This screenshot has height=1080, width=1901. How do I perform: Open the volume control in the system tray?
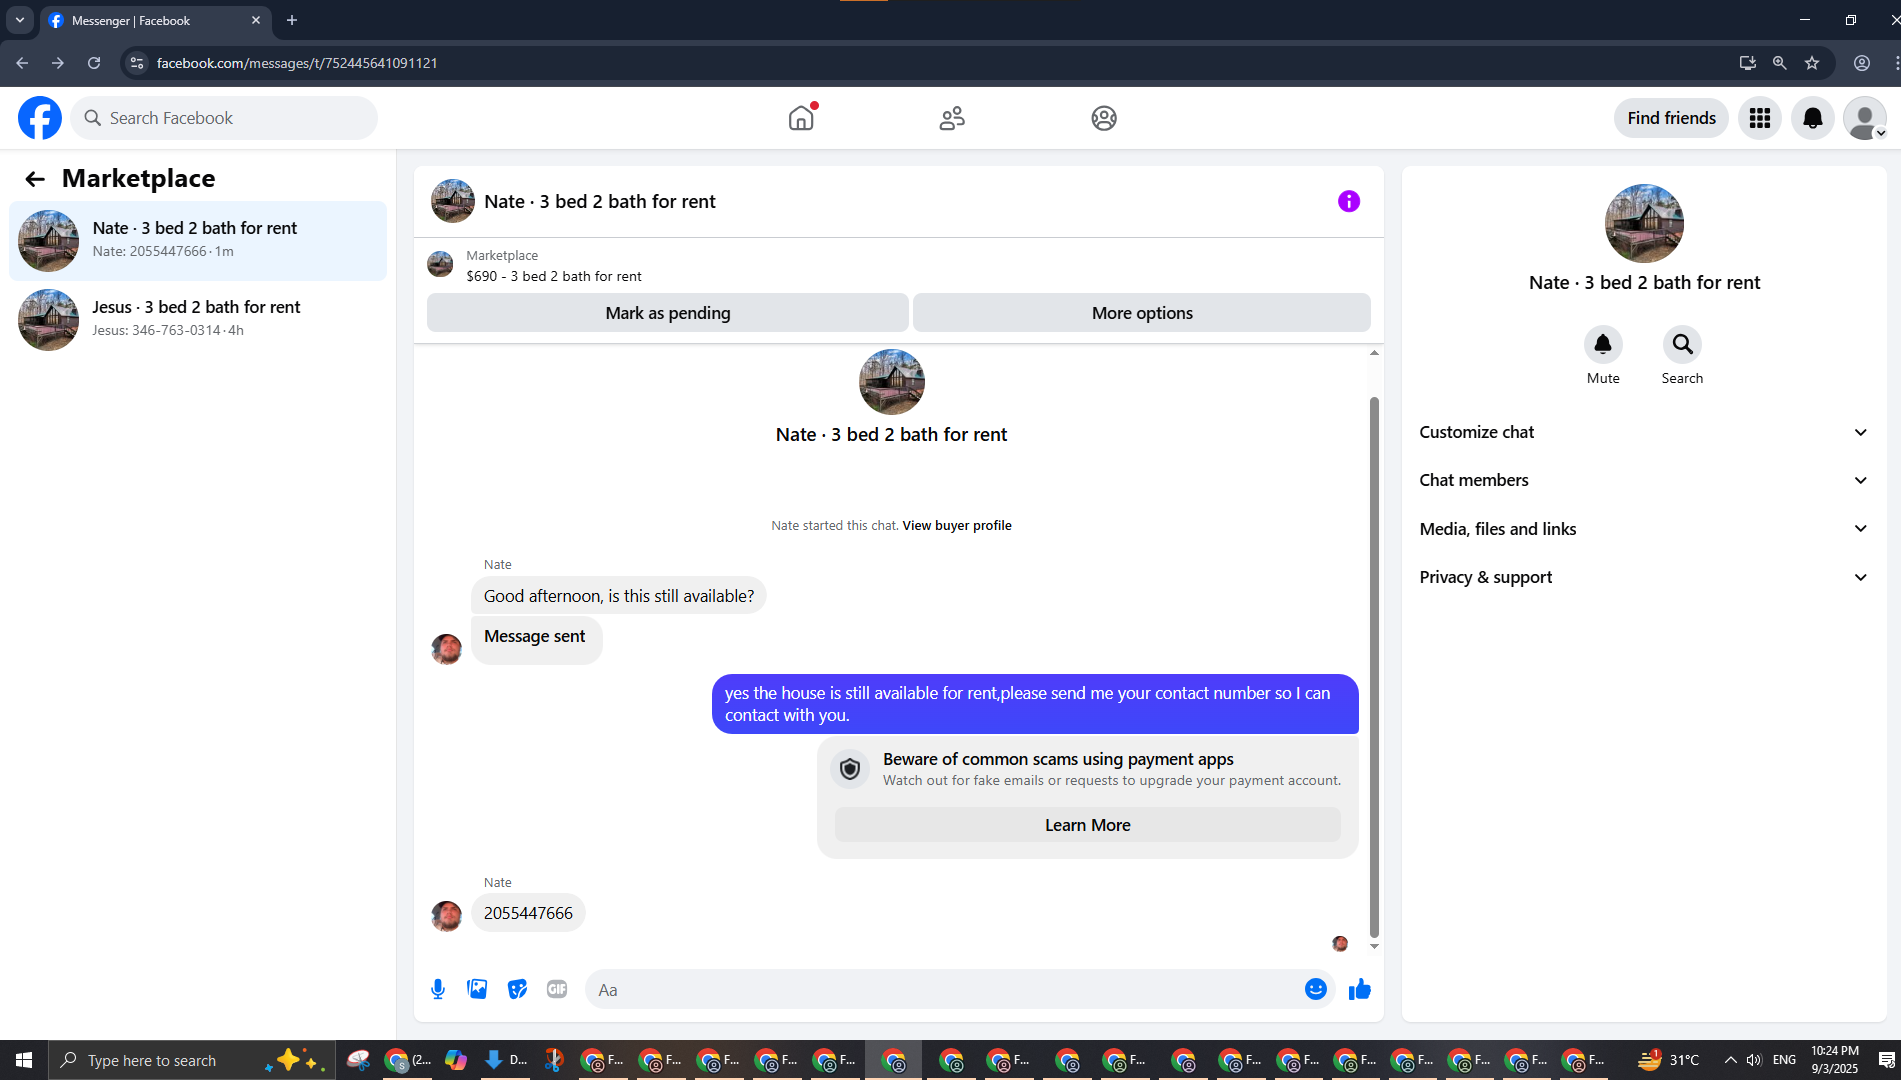1754,1060
